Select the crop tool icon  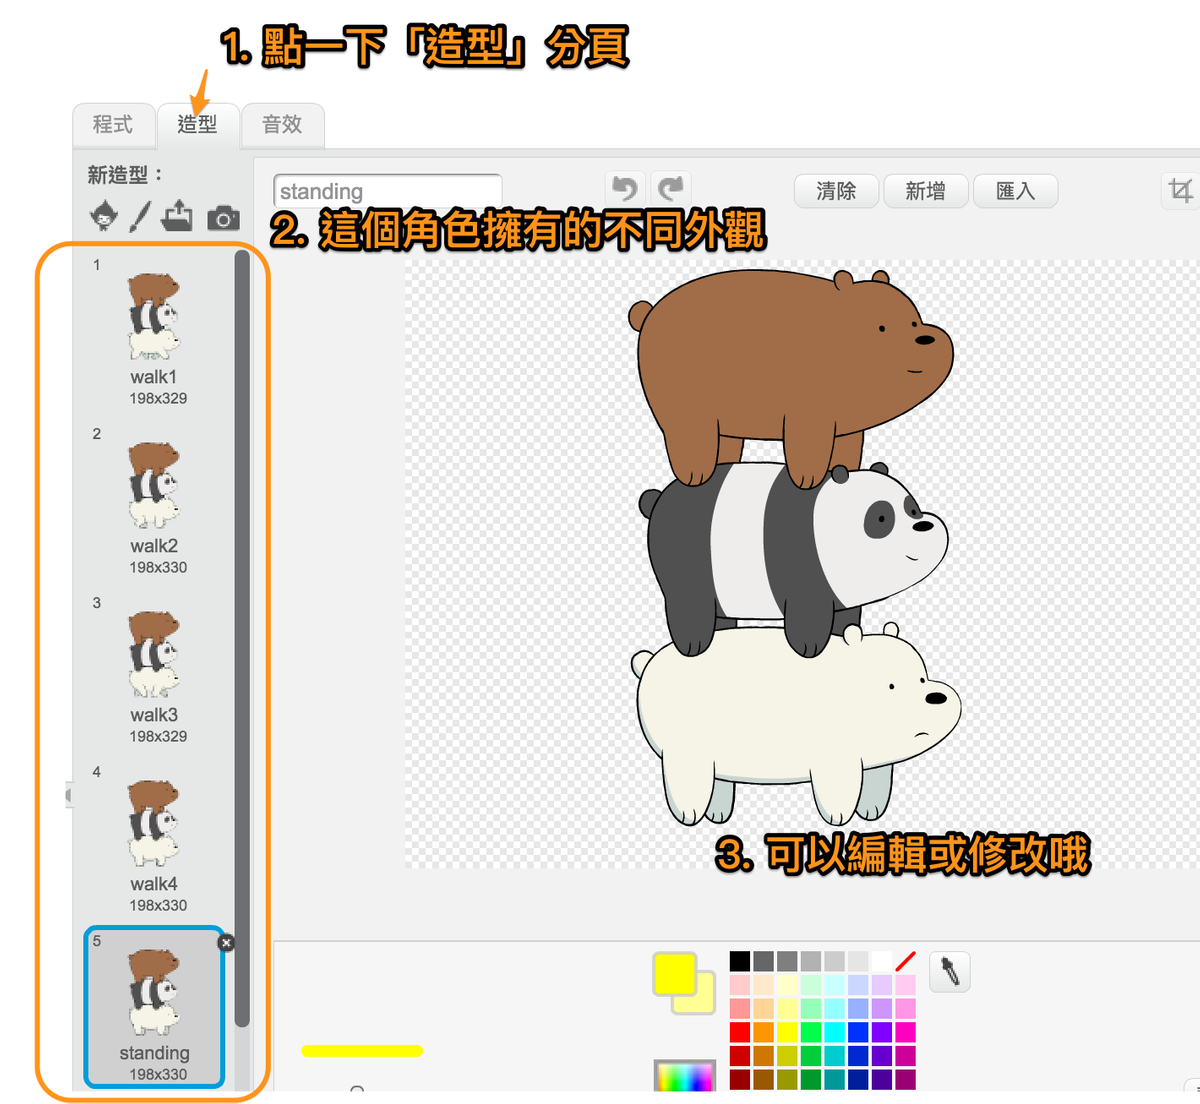pos(1181,190)
